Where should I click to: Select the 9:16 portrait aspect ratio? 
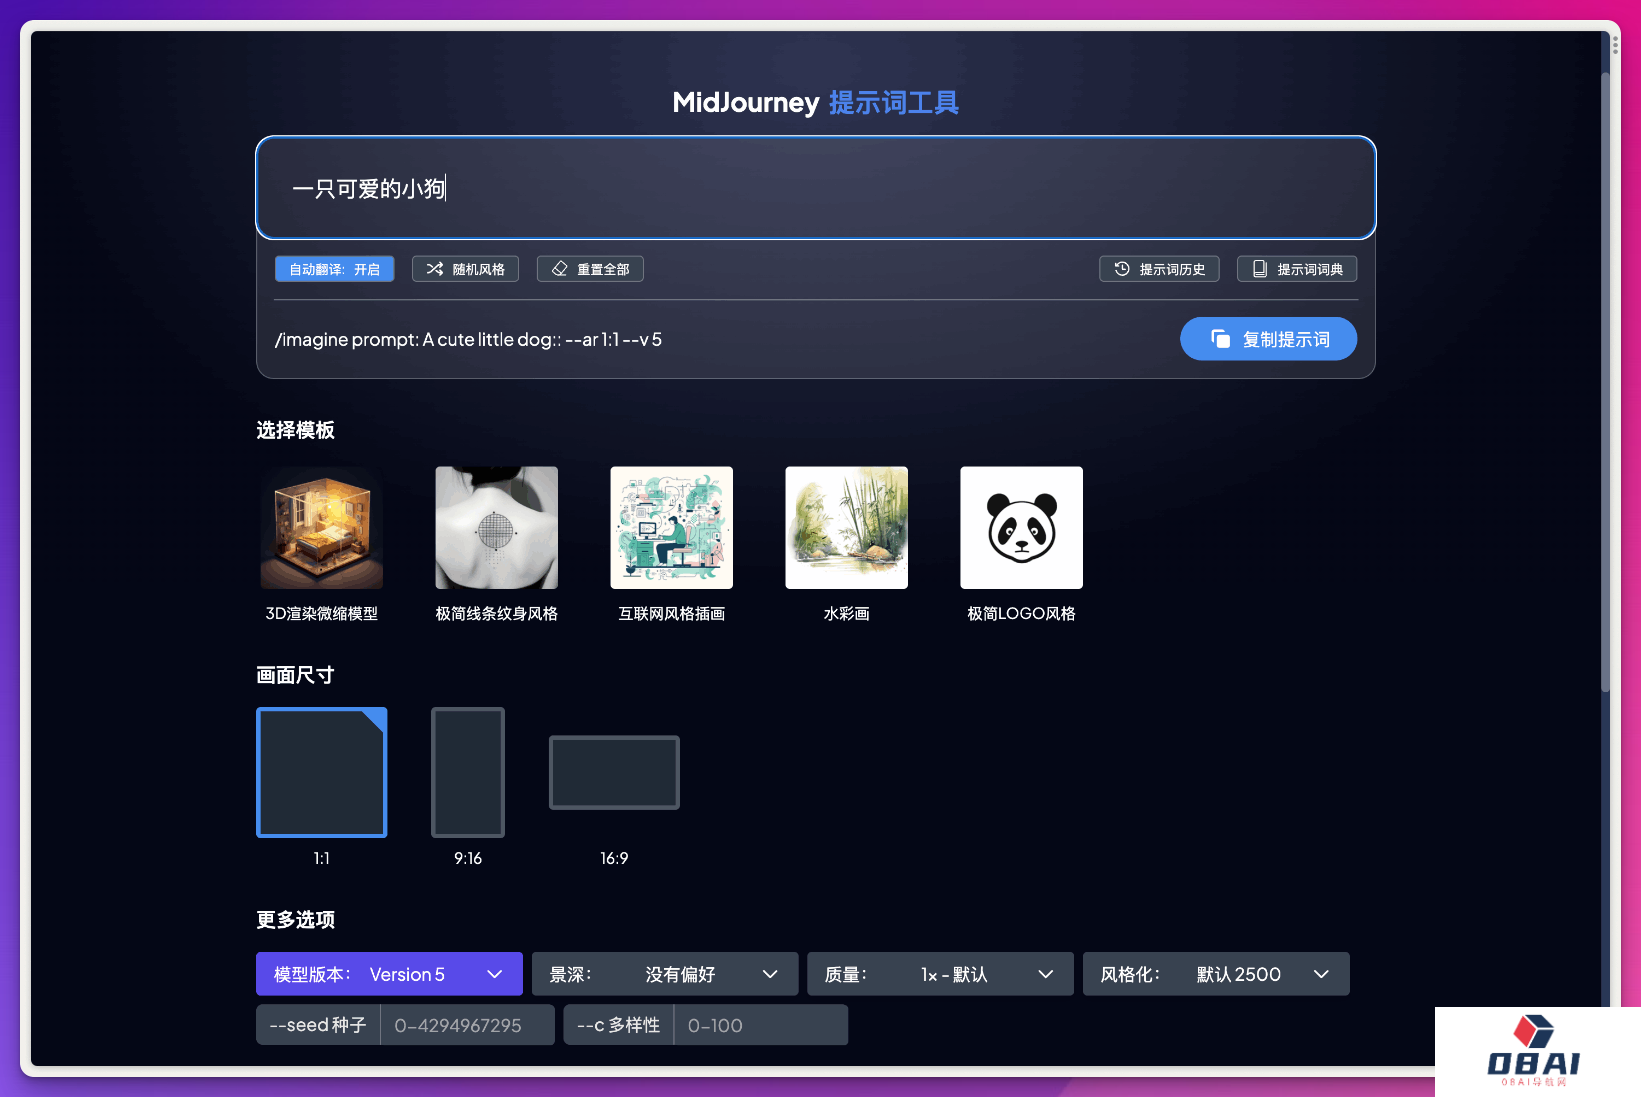pyautogui.click(x=467, y=772)
